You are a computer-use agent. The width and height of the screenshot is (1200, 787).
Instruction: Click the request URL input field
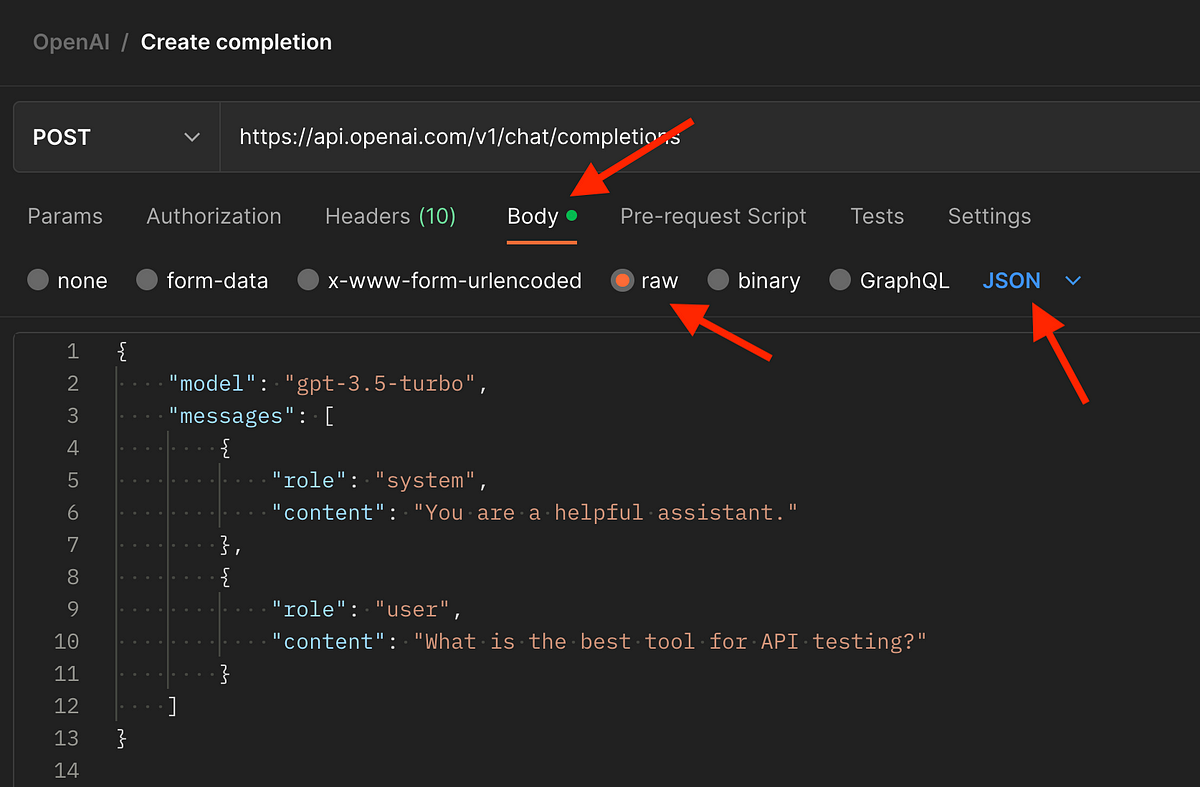[710, 137]
